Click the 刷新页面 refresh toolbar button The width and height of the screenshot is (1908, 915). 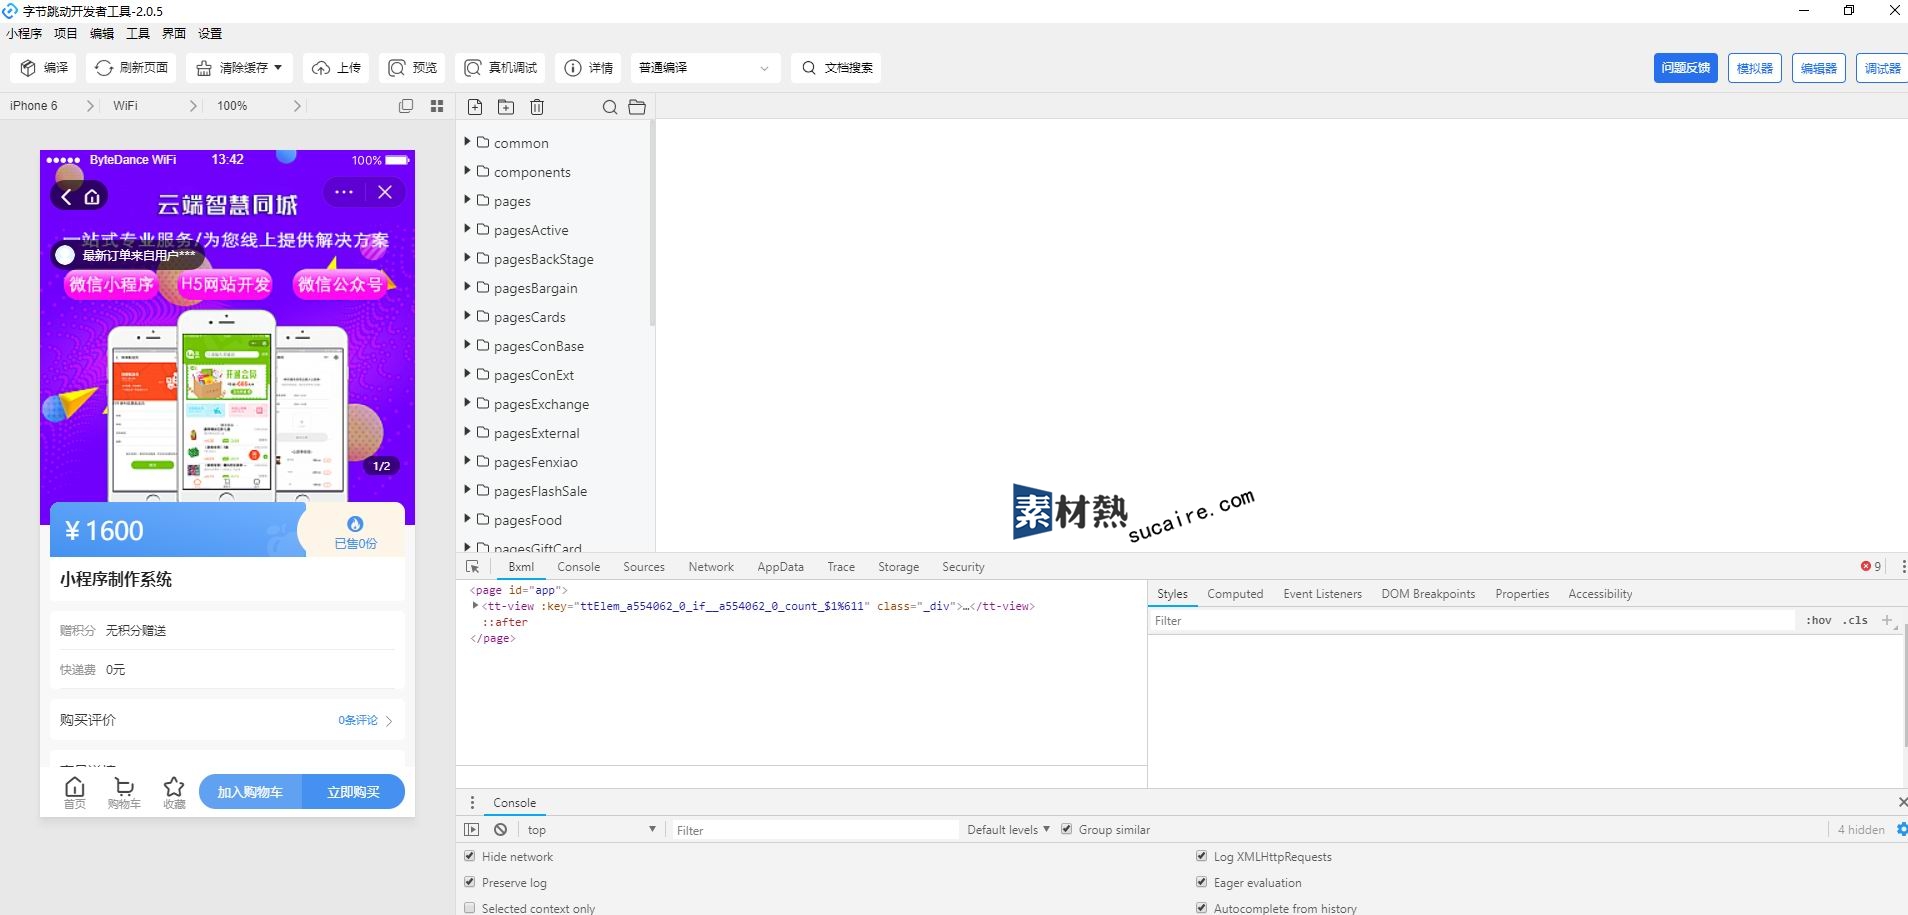click(132, 68)
